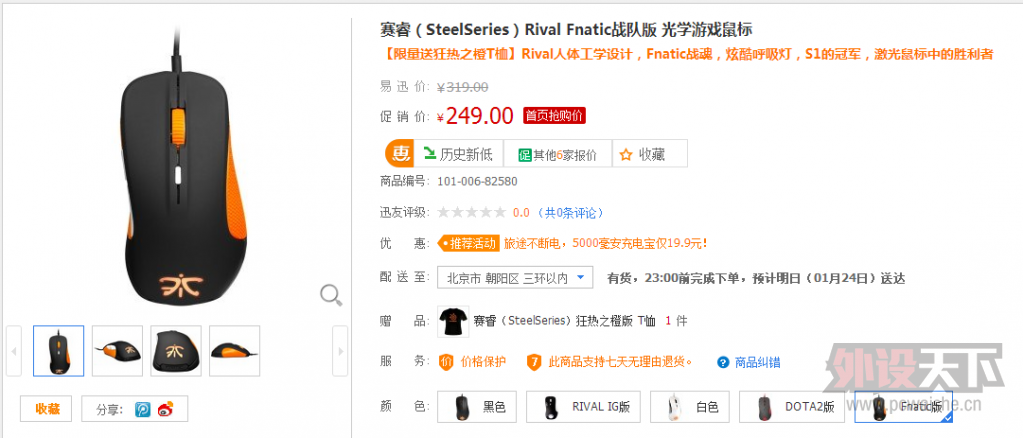
Task: Go to next thumbnails with right arrow
Action: [x=340, y=351]
